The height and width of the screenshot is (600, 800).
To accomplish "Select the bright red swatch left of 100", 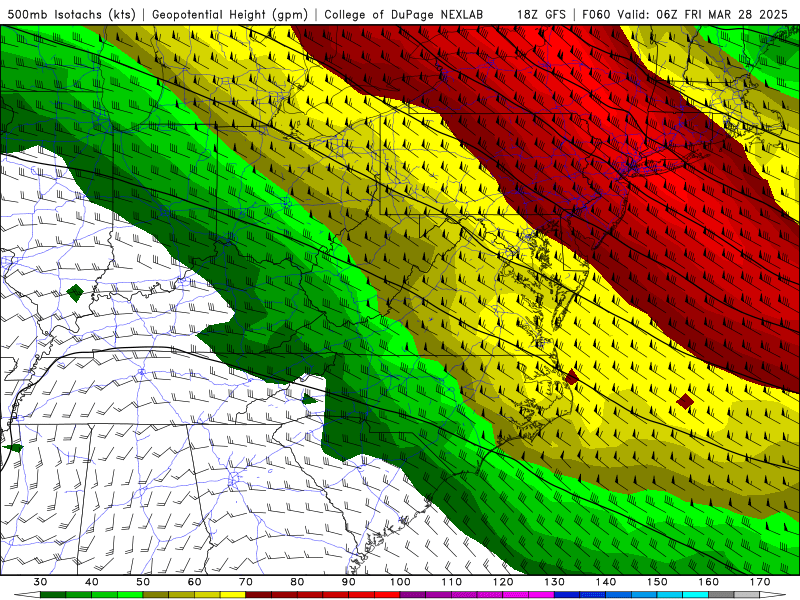I will 387,596.
